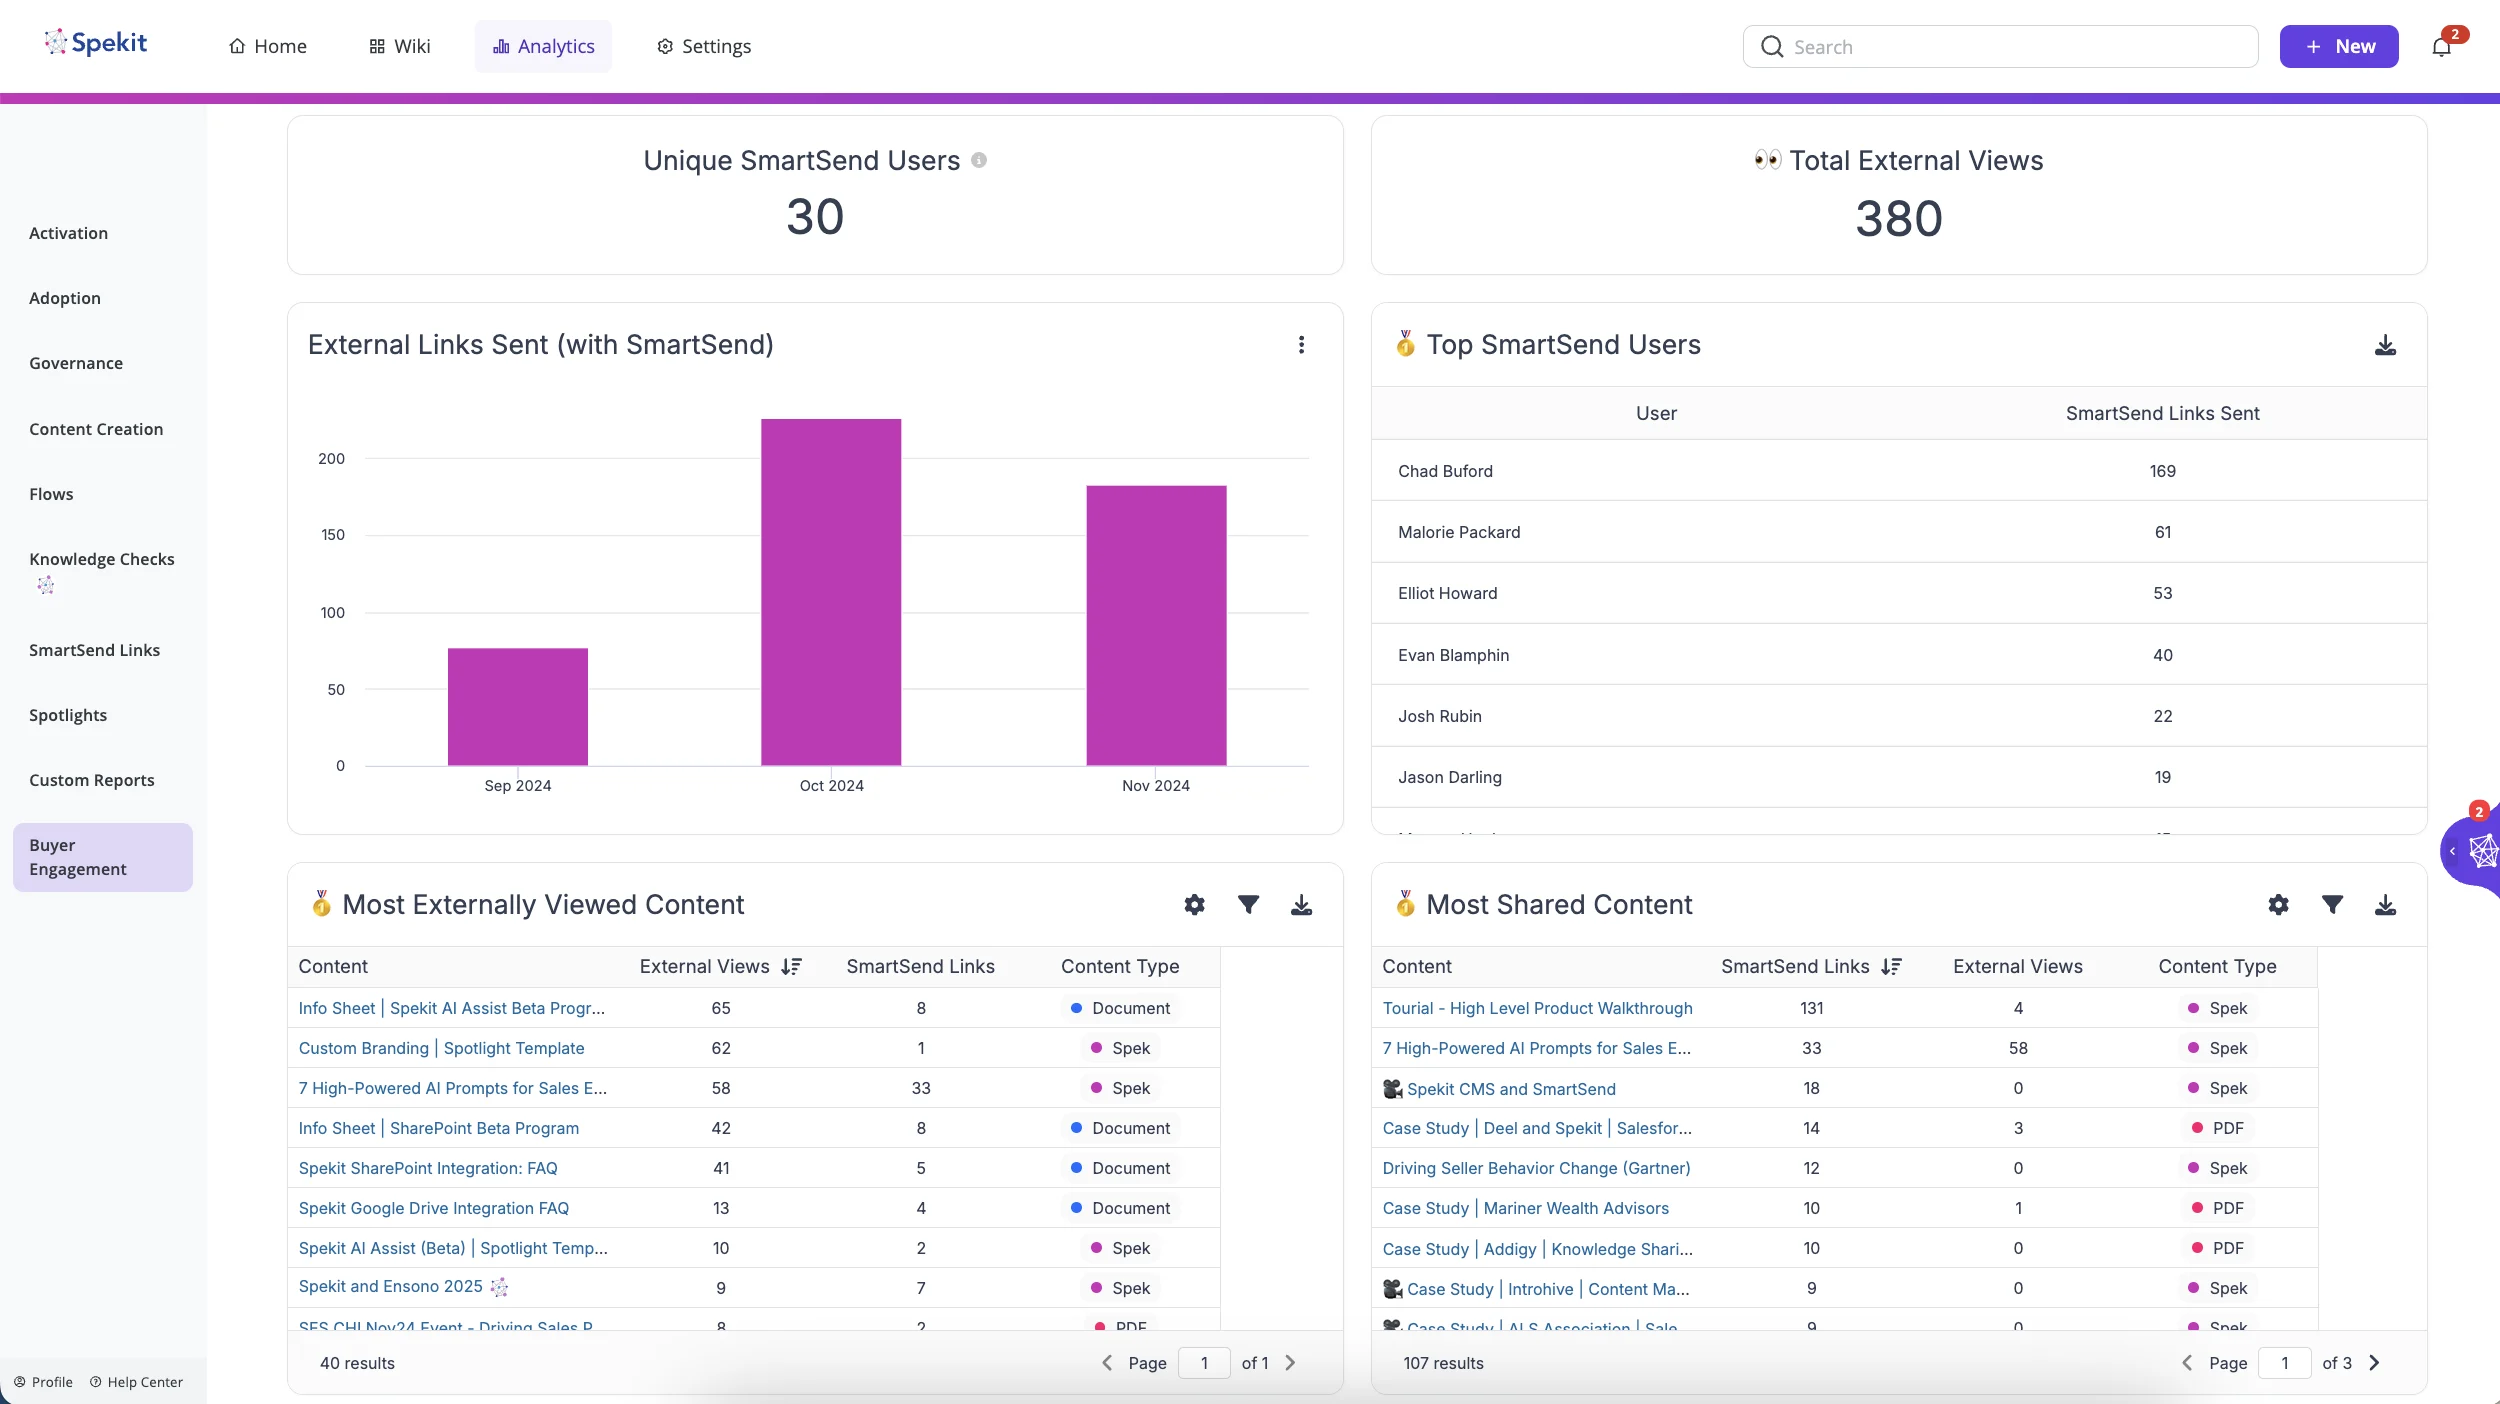Image resolution: width=2500 pixels, height=1404 pixels.
Task: Click the Content Type column header in Most Shared Content
Action: [x=2217, y=966]
